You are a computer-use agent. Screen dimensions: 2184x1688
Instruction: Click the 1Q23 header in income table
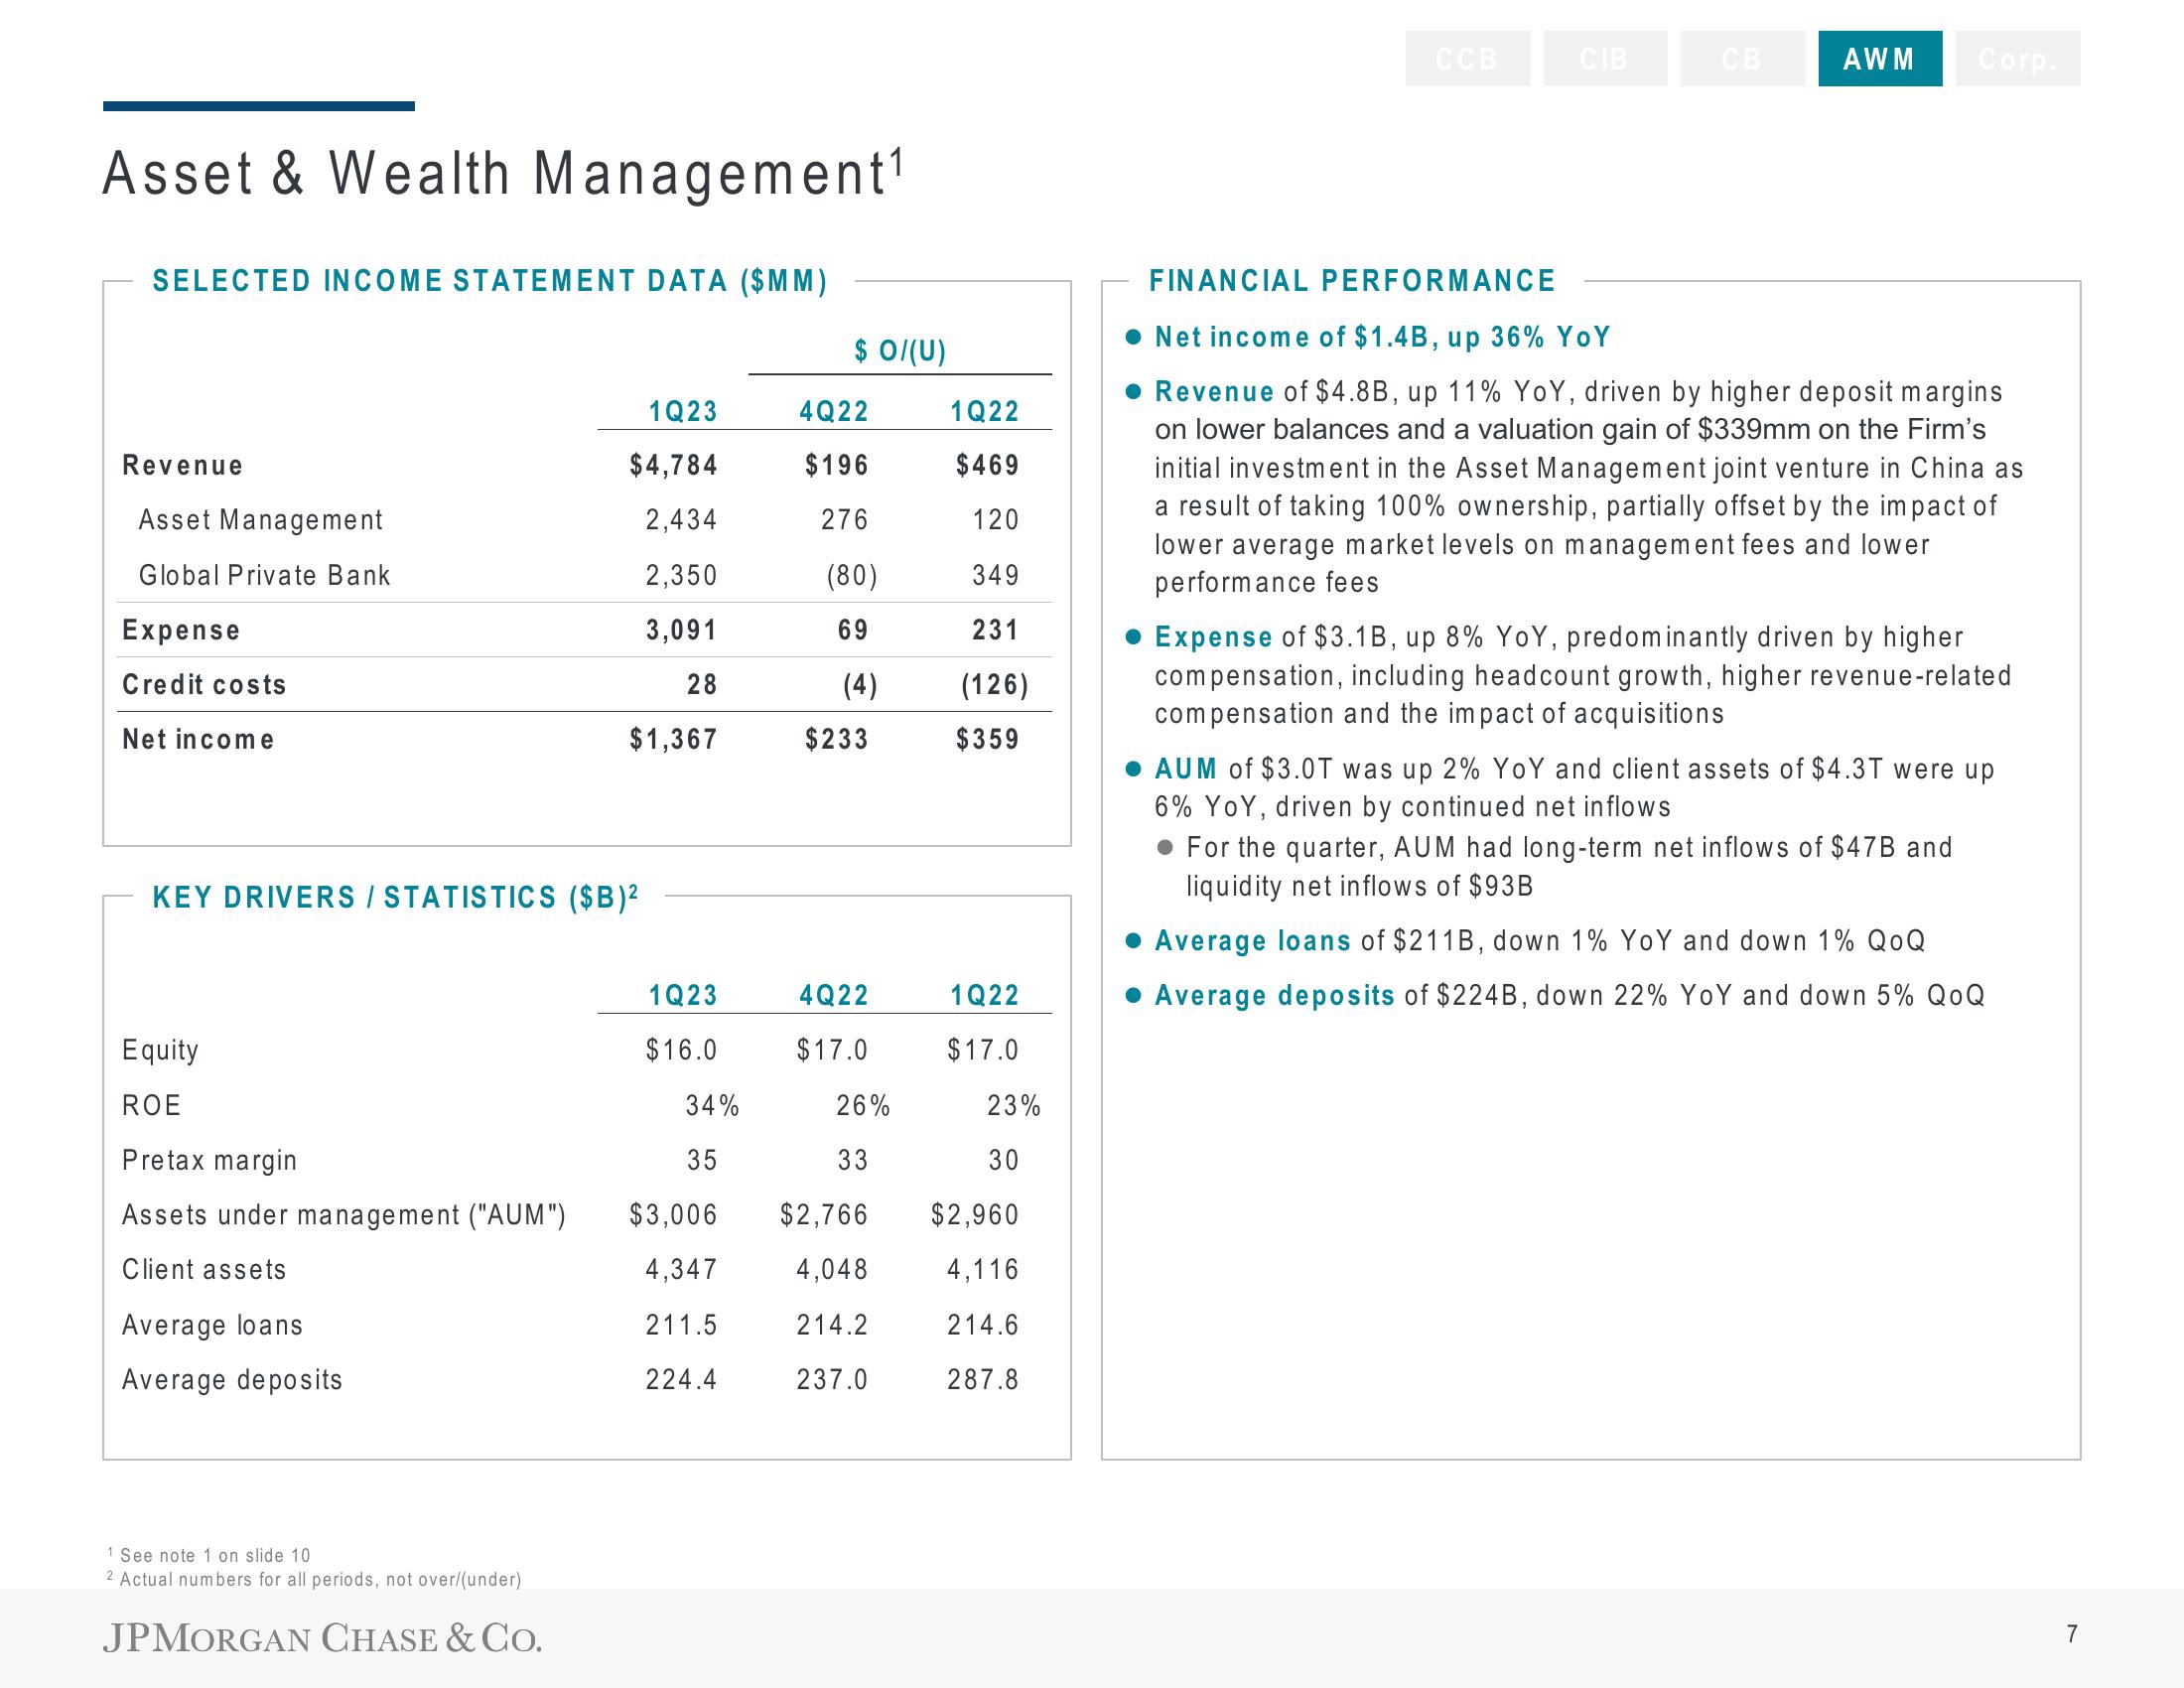683,411
